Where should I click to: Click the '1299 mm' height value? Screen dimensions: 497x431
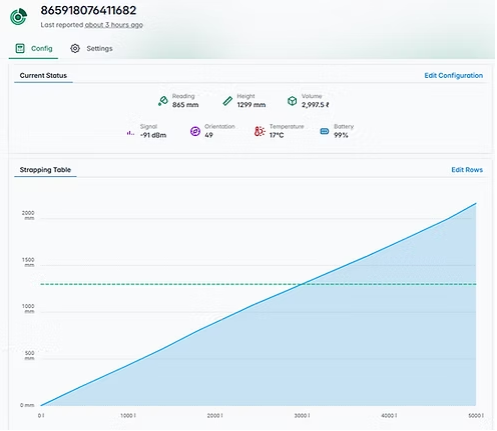[251, 105]
